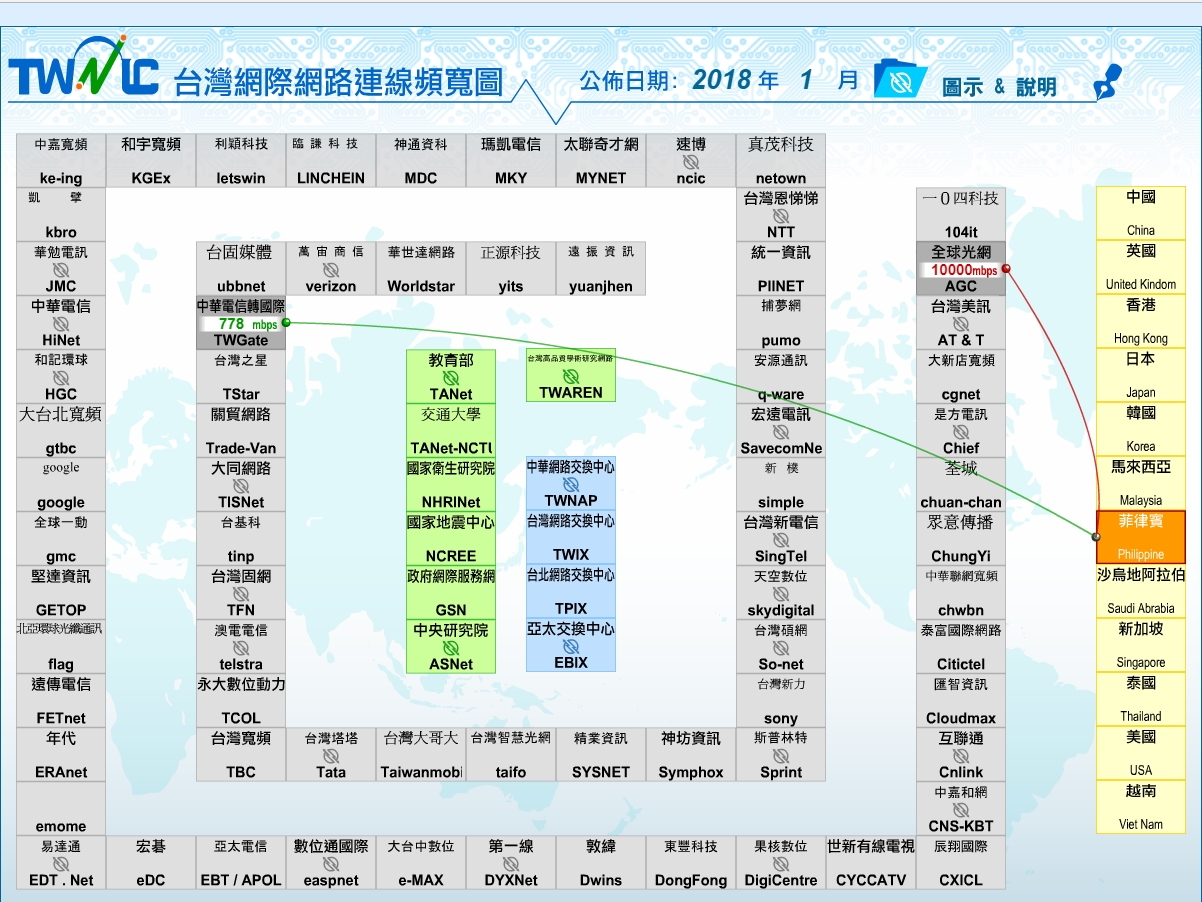Click the crossed-link icon in the TWNAP box
Viewport: 1202px width, 902px height.
571,484
